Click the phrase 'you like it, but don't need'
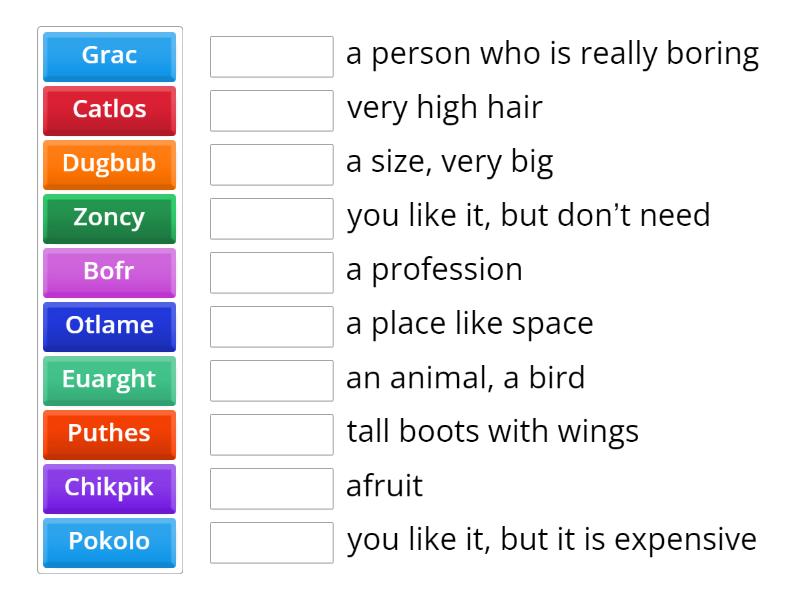800x600 pixels. coord(529,216)
